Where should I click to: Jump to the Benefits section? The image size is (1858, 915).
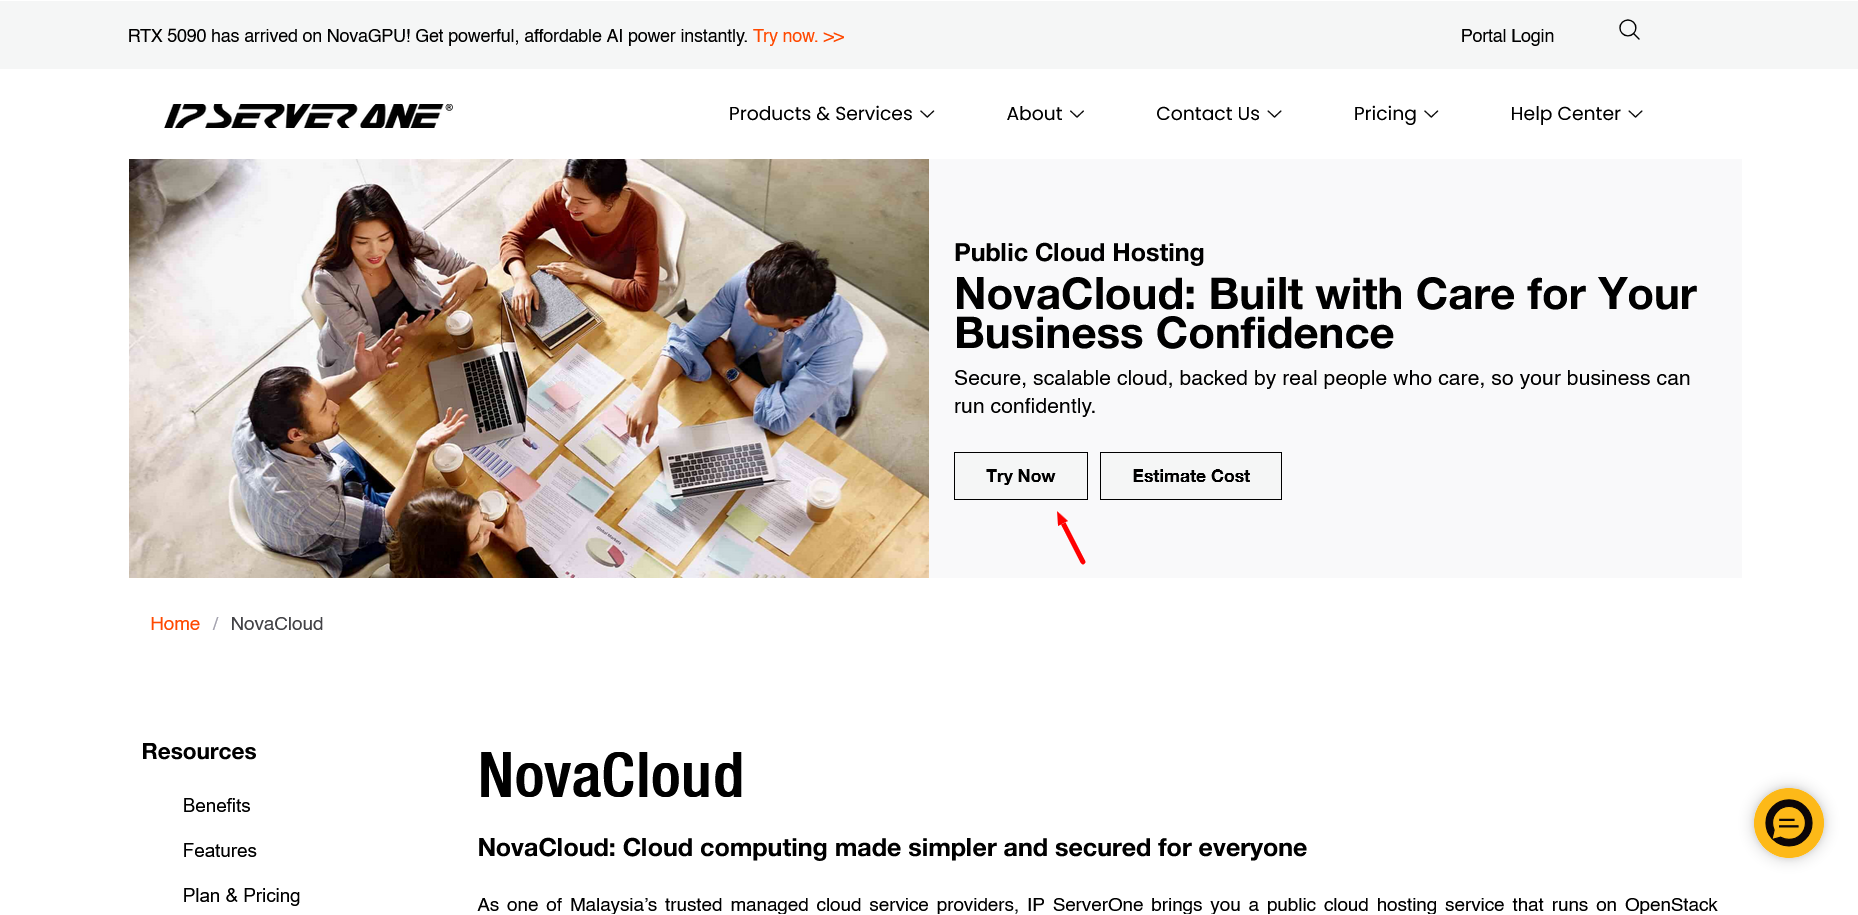(x=216, y=806)
